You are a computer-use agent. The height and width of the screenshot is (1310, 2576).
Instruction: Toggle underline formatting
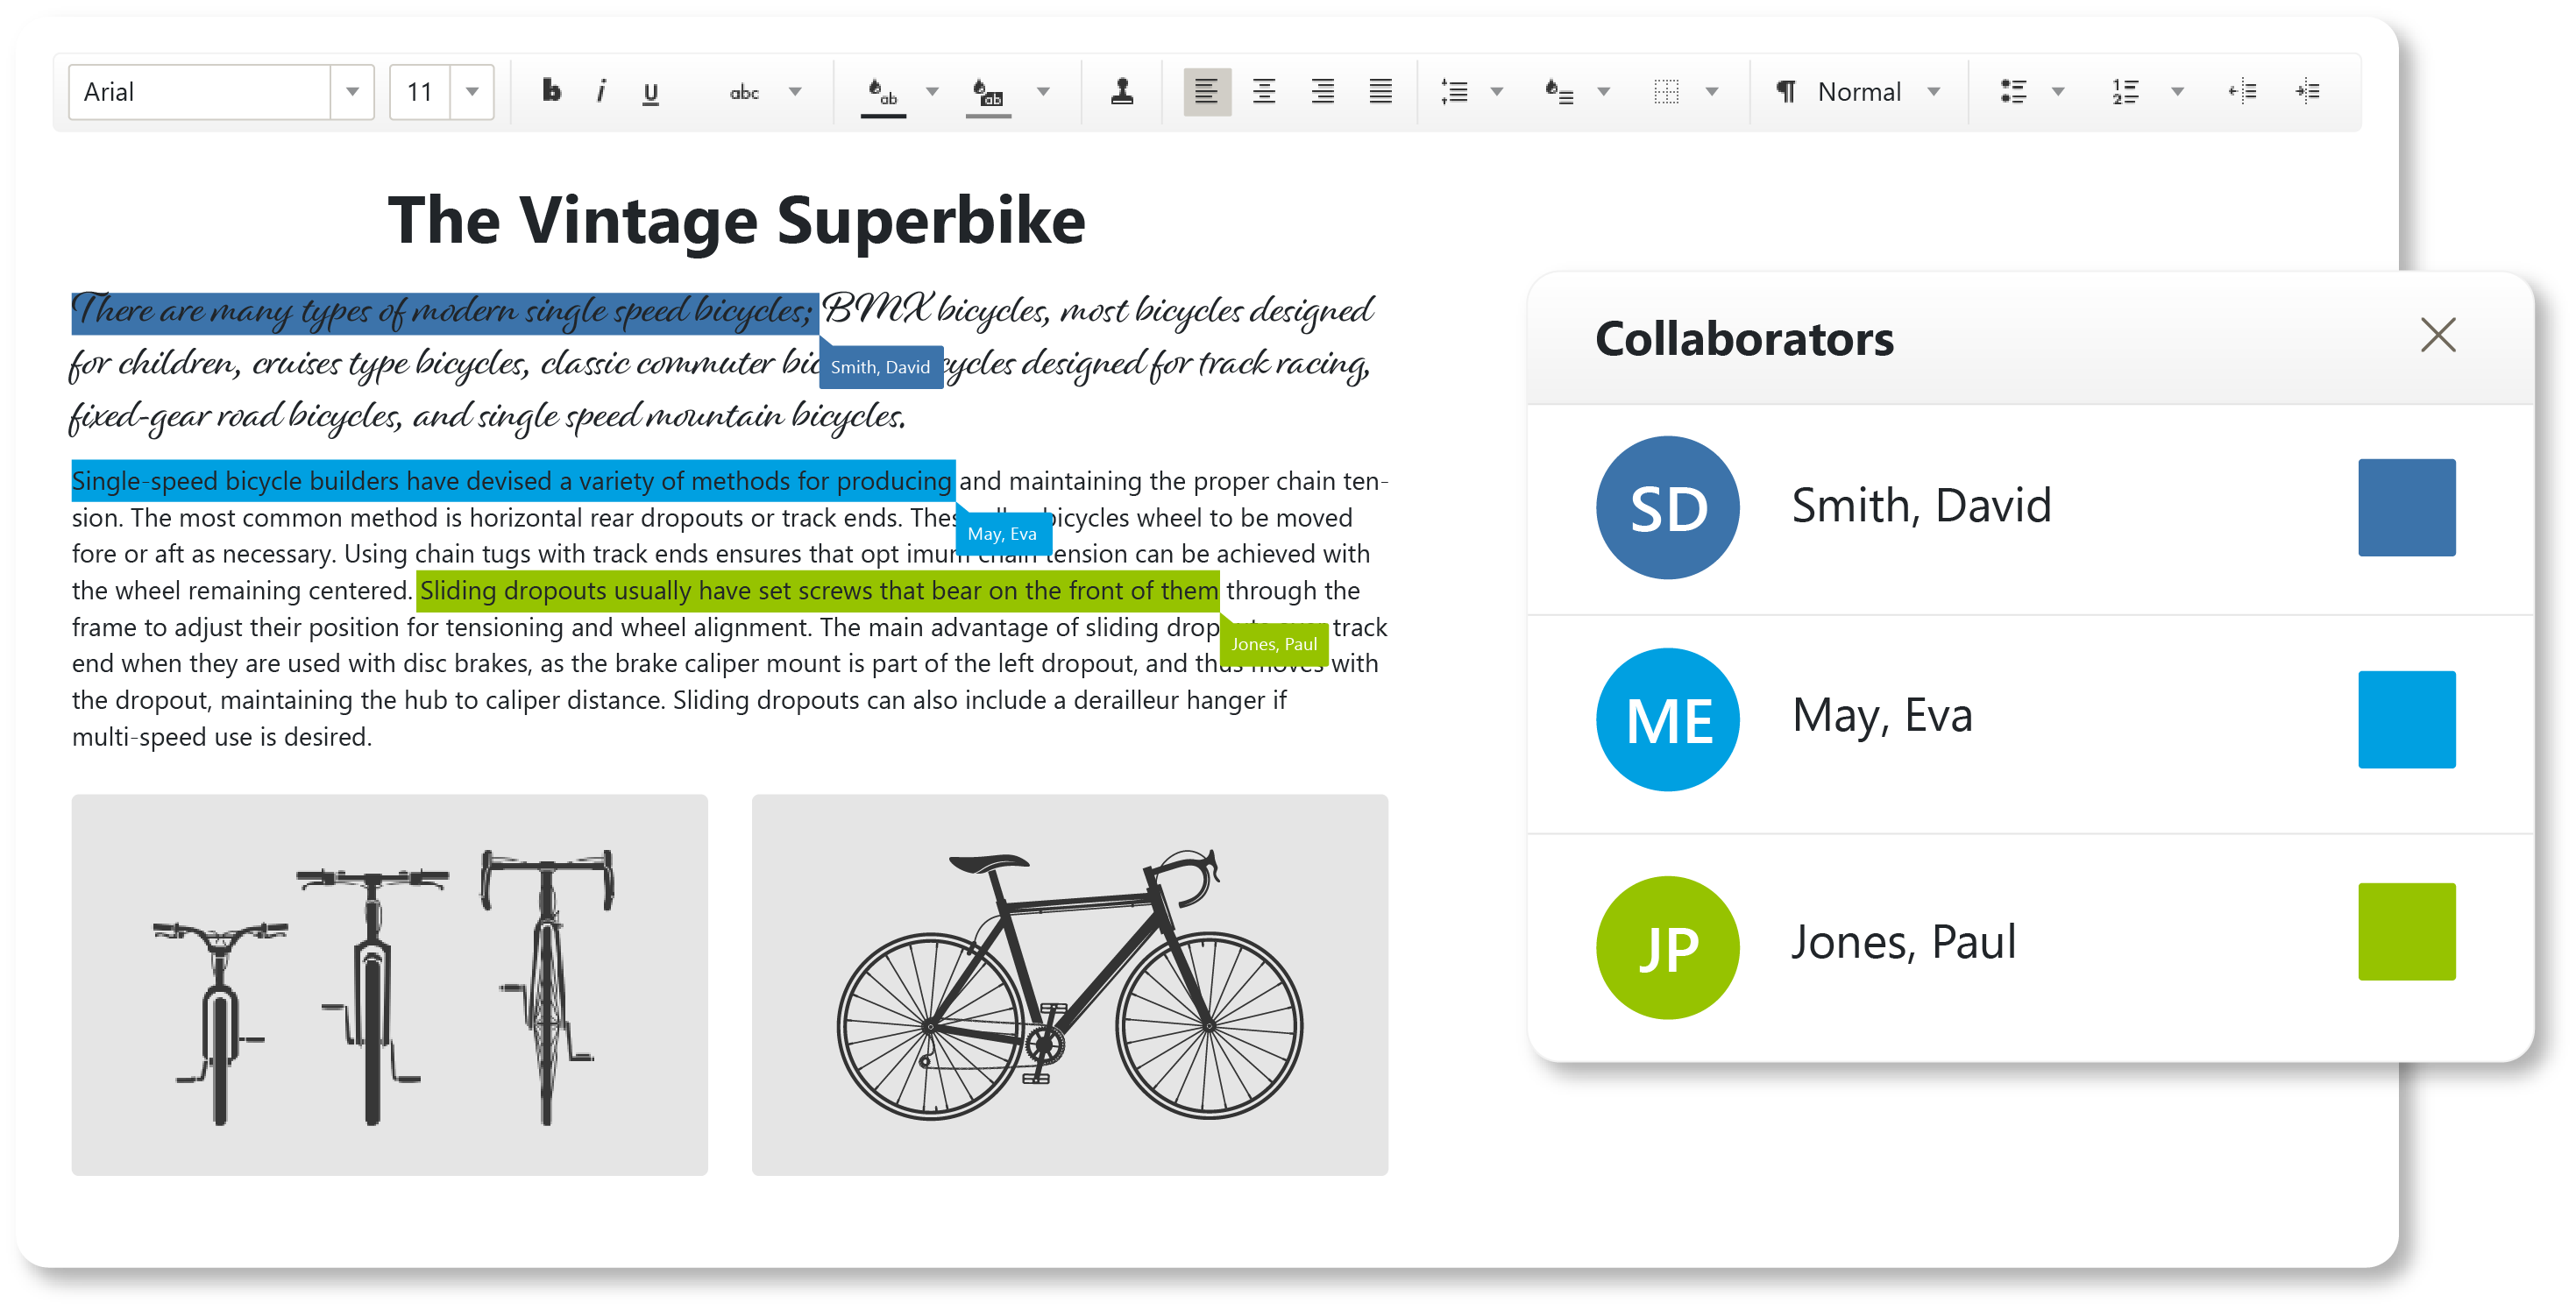(650, 92)
